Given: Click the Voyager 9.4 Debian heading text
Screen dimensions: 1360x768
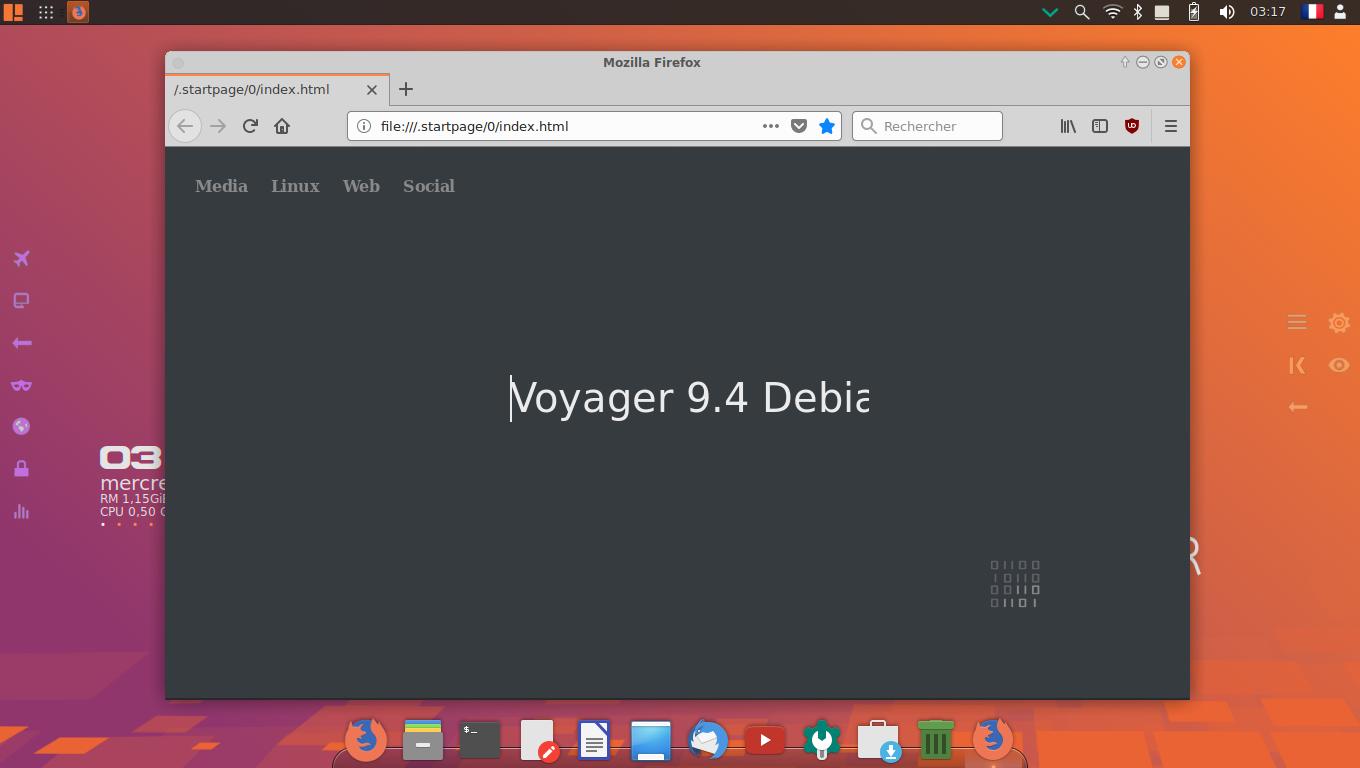Looking at the screenshot, I should pos(689,398).
